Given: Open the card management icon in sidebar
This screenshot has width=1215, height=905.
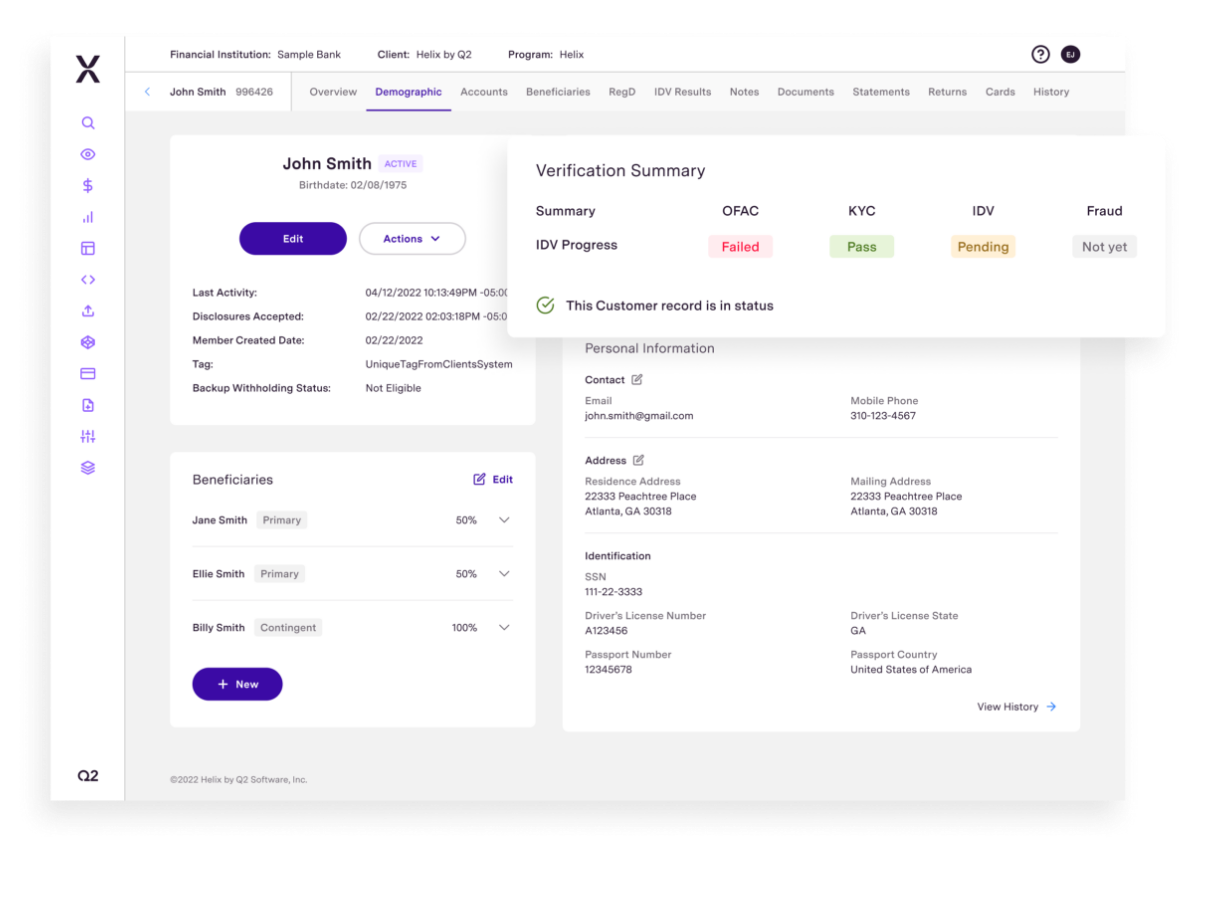Looking at the screenshot, I should 87,373.
